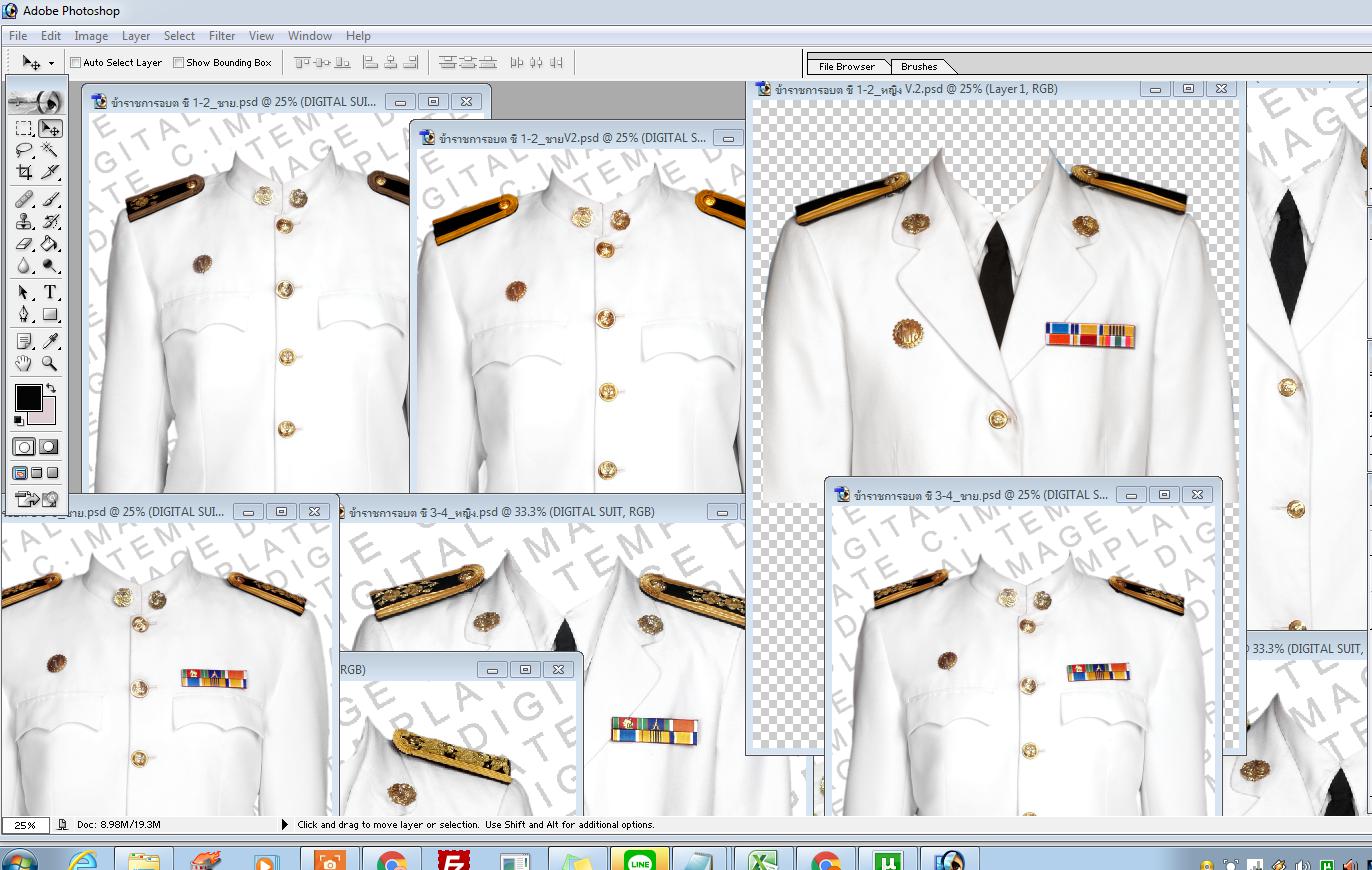
Task: Check the Show Bounding Box option
Action: 180,62
